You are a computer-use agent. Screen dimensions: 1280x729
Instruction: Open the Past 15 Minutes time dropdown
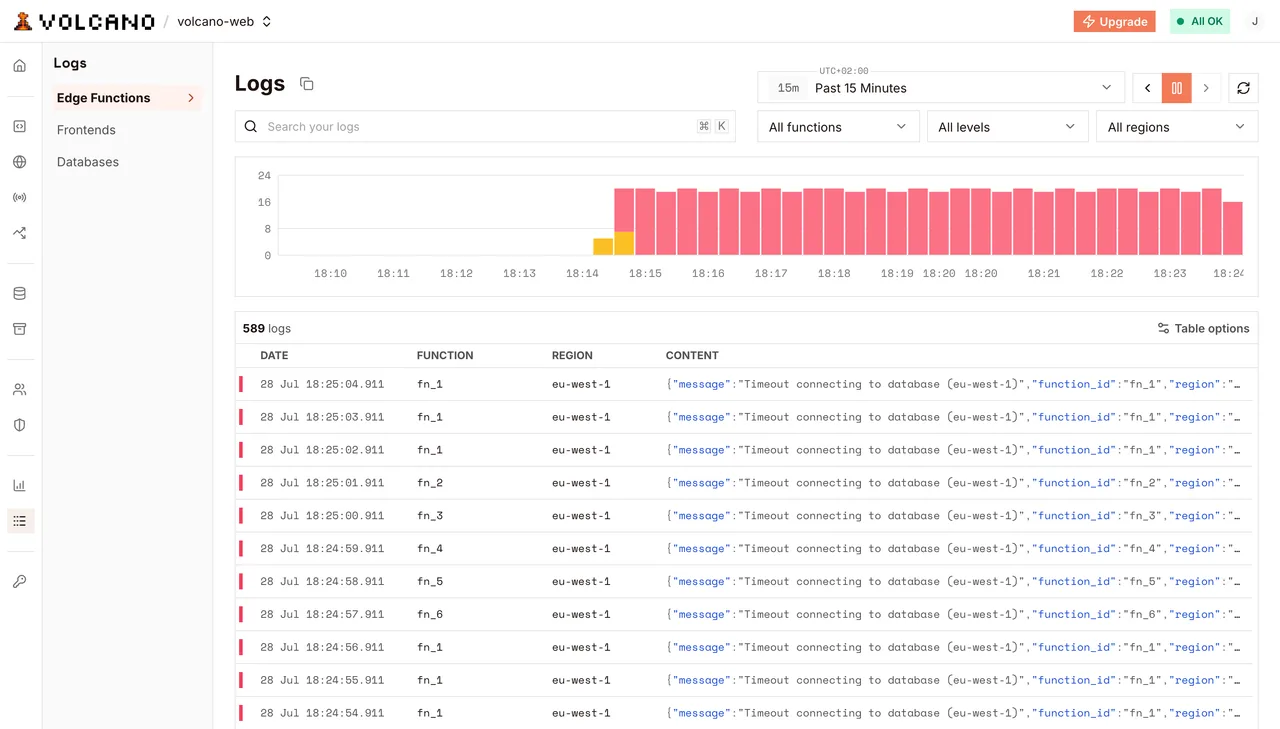click(x=941, y=88)
